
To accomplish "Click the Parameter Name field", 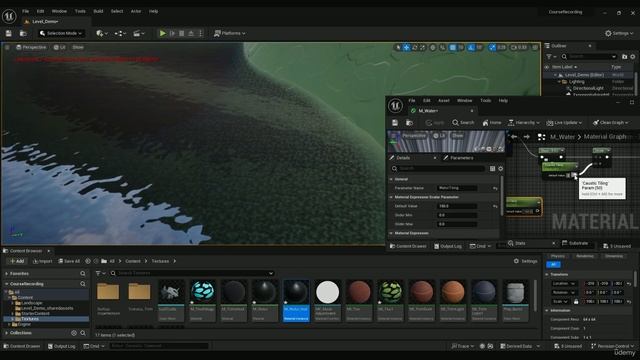I will coord(457,188).
